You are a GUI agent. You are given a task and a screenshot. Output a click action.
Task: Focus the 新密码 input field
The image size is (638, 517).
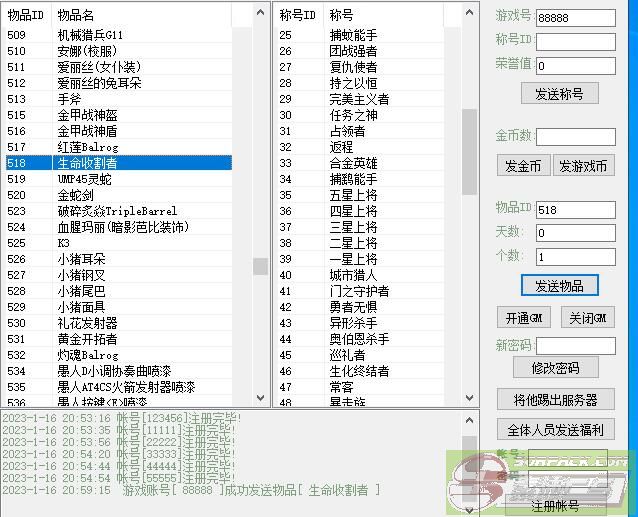575,346
